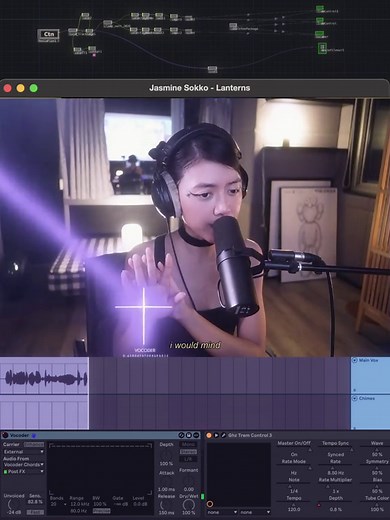Image resolution: width=390 pixels, height=520 pixels.
Task: Click the Sens. value 82.8 %
Action: (35, 502)
